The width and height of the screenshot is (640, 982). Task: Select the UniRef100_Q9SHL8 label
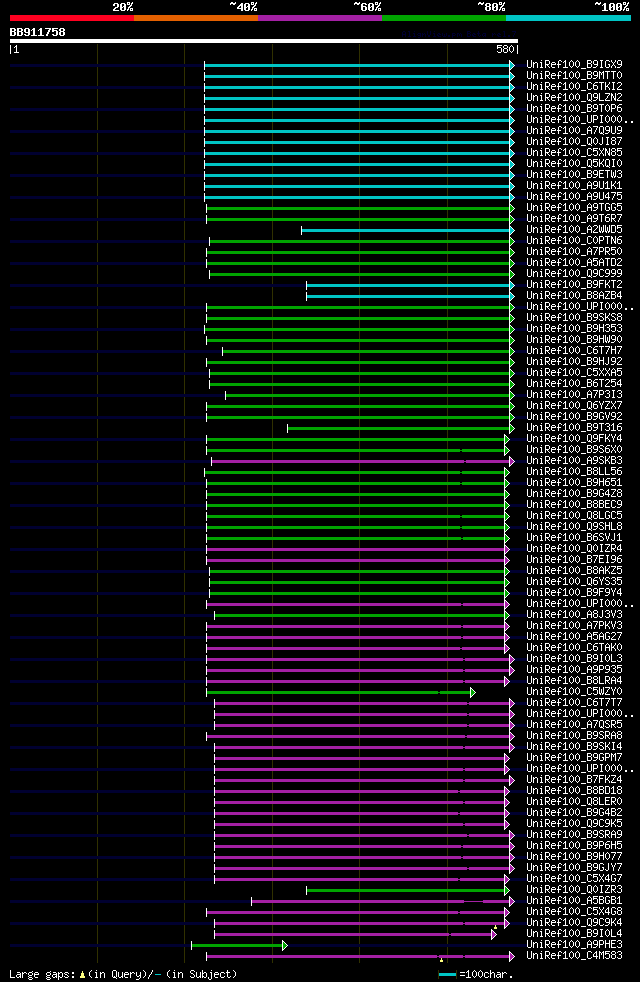pyautogui.click(x=574, y=527)
